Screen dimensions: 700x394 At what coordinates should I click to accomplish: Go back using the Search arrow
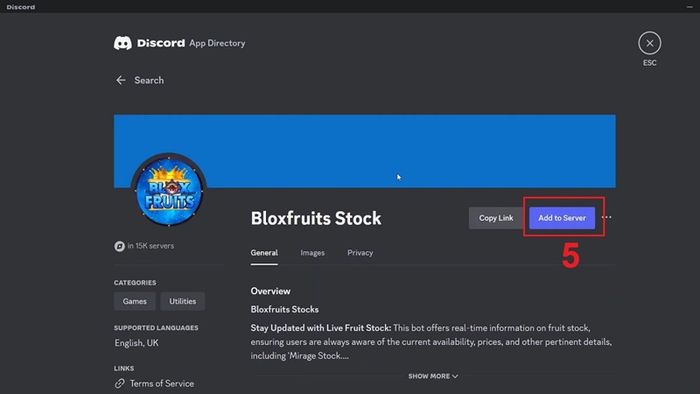coord(121,80)
